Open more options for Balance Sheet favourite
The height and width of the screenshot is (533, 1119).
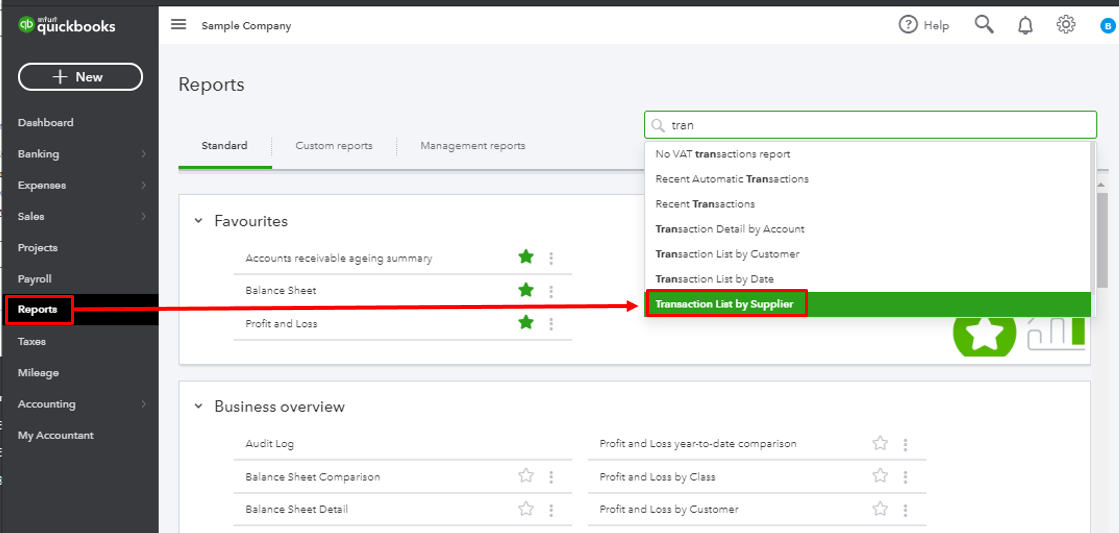[x=551, y=291]
